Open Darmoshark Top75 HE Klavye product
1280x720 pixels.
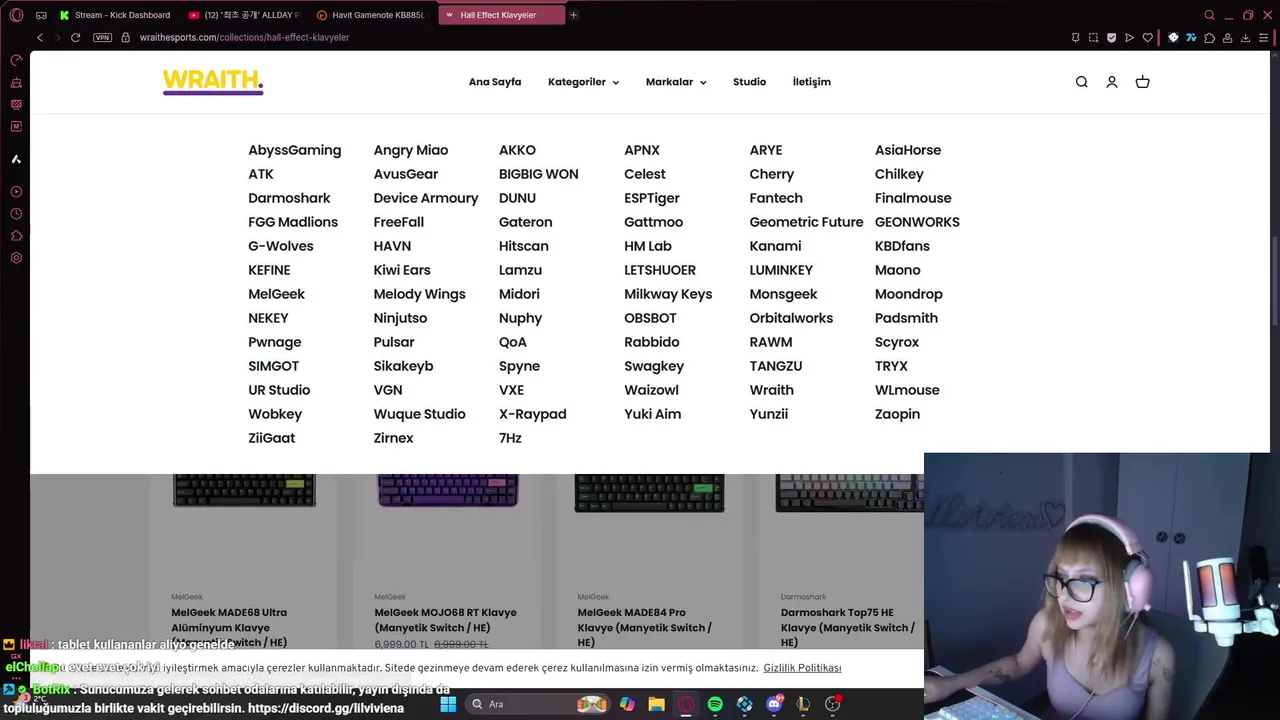[x=848, y=627]
